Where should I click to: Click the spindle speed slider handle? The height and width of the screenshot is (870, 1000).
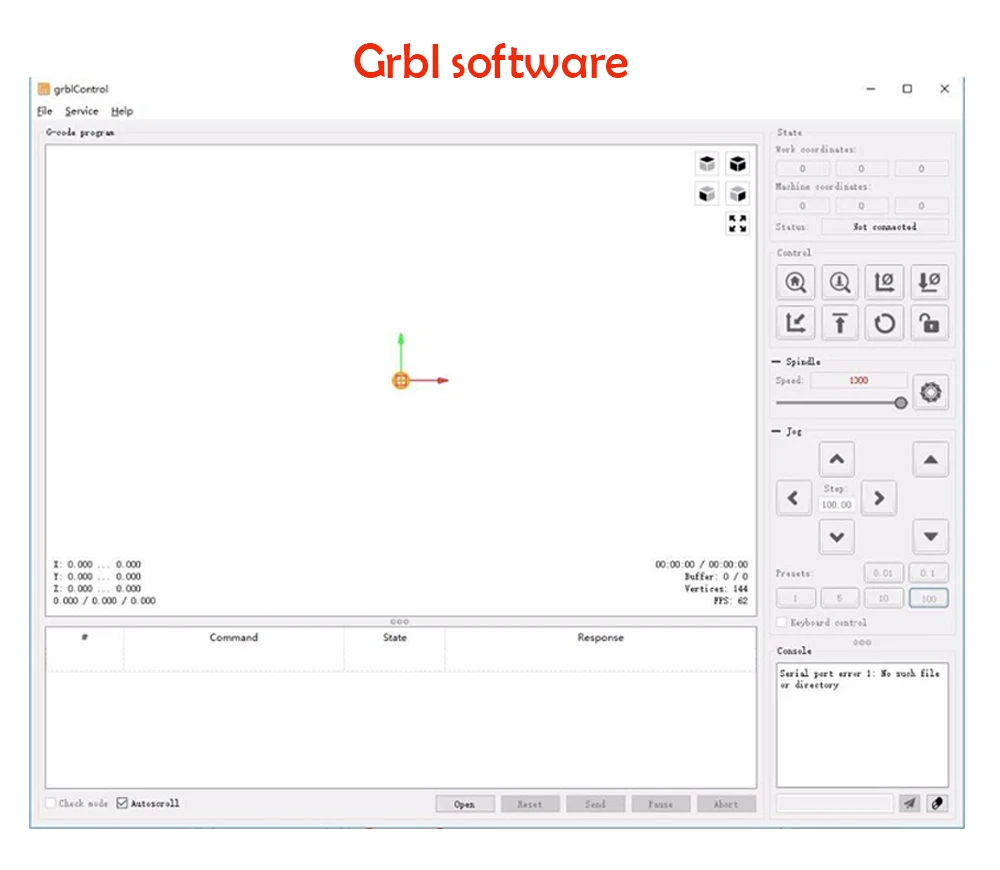tap(901, 403)
